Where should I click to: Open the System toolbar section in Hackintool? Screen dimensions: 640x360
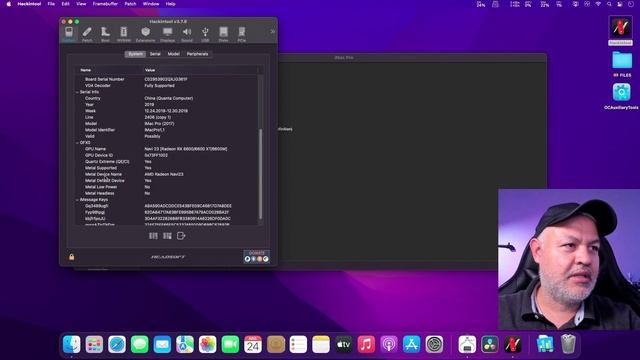pos(69,34)
